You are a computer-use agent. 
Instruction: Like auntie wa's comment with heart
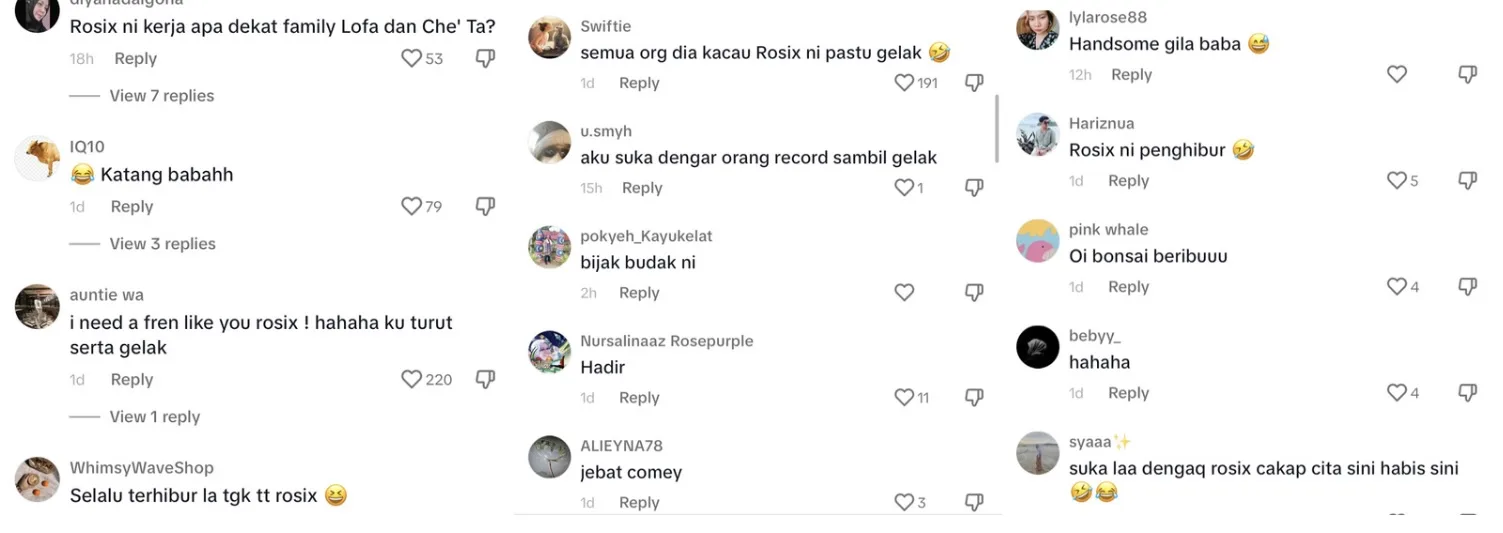[412, 380]
